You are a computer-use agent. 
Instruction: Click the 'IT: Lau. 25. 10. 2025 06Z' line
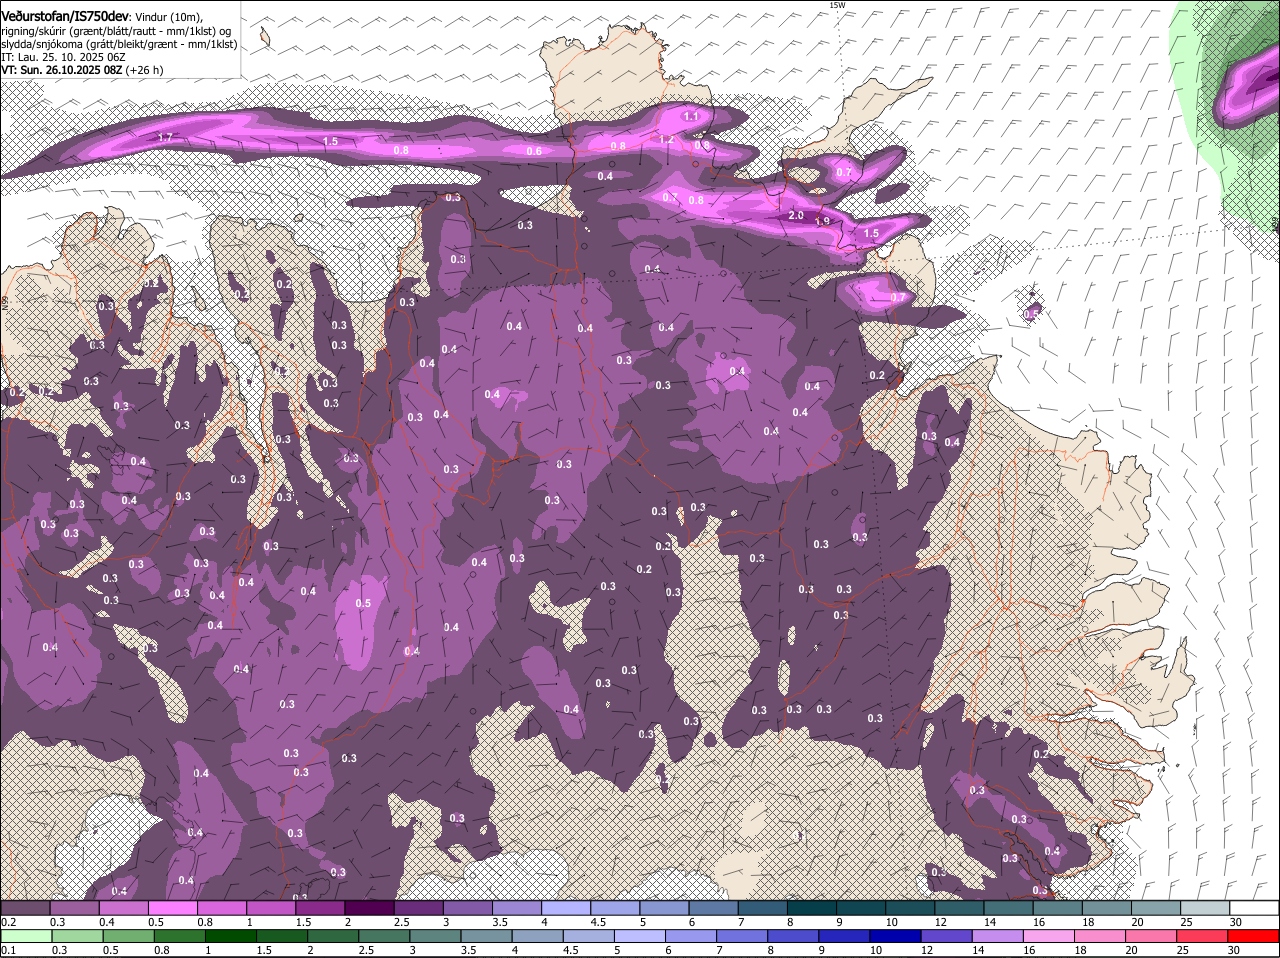[x=63, y=57]
